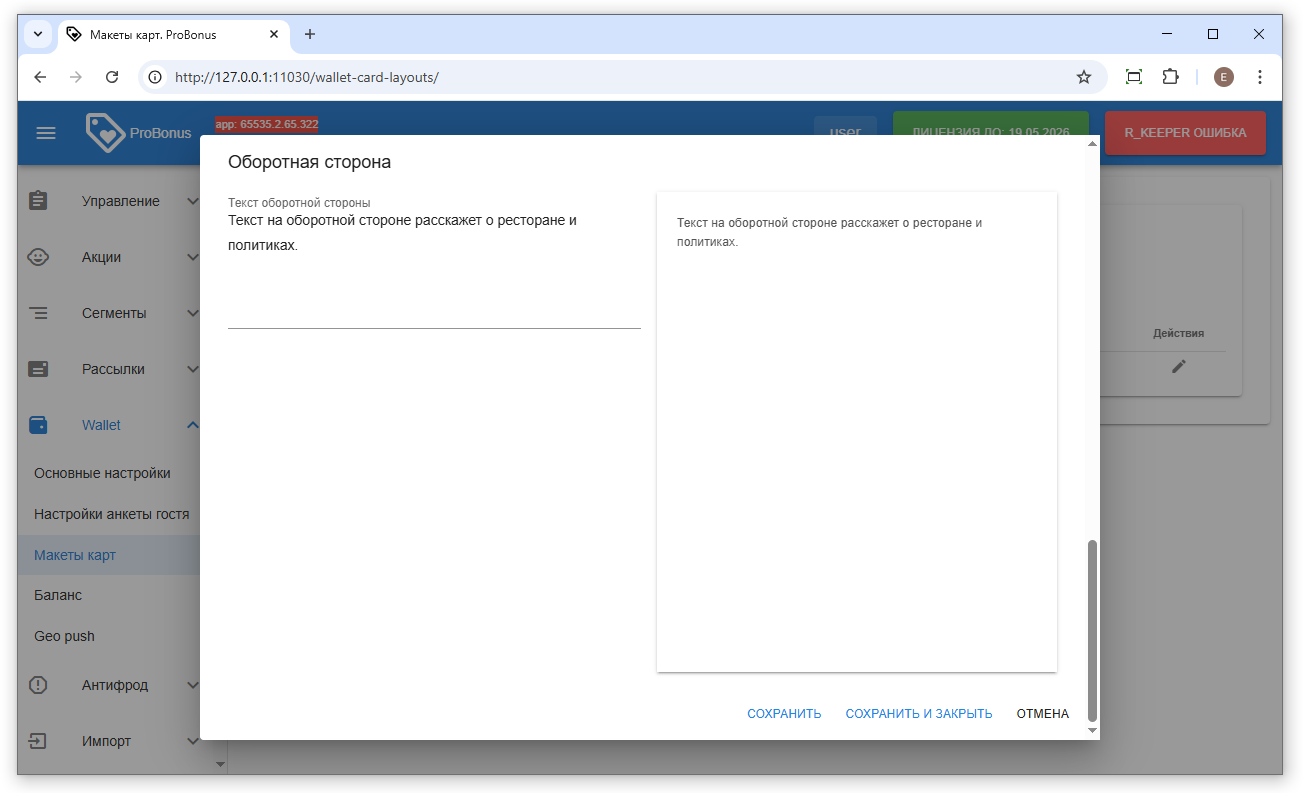Click the Отмена button
Viewport: 1303px width, 793px height.
pyautogui.click(x=1042, y=714)
